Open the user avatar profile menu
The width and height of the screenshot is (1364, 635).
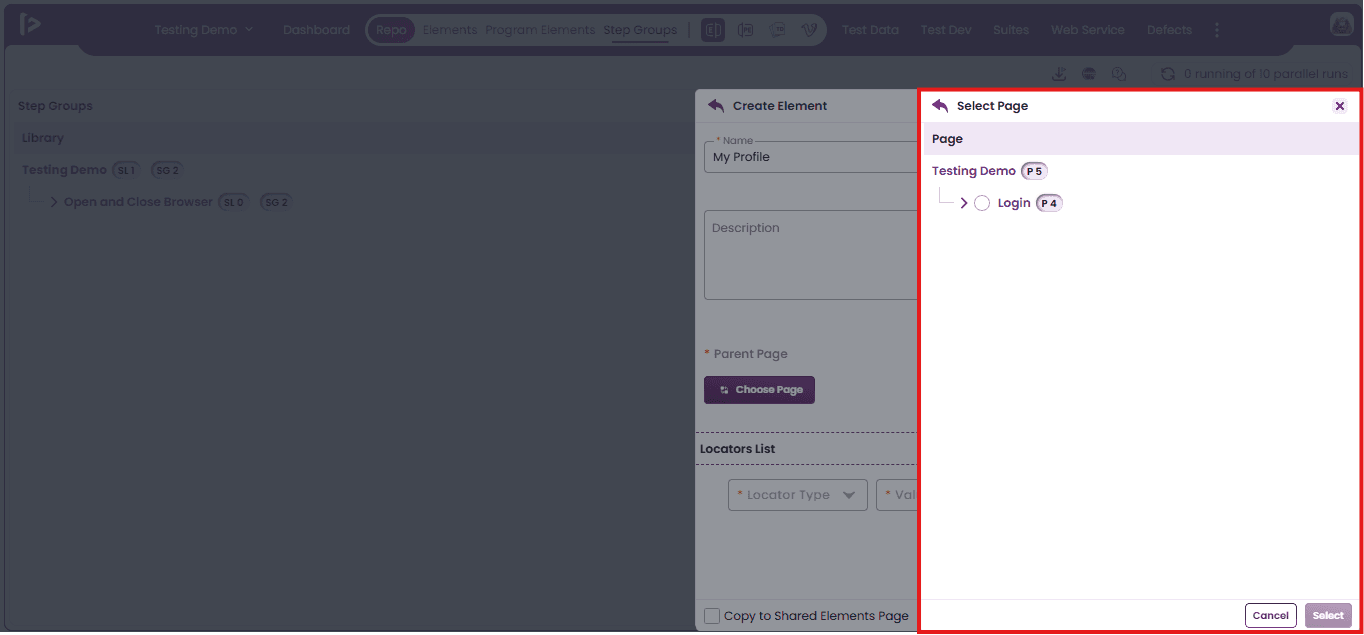(x=1342, y=25)
